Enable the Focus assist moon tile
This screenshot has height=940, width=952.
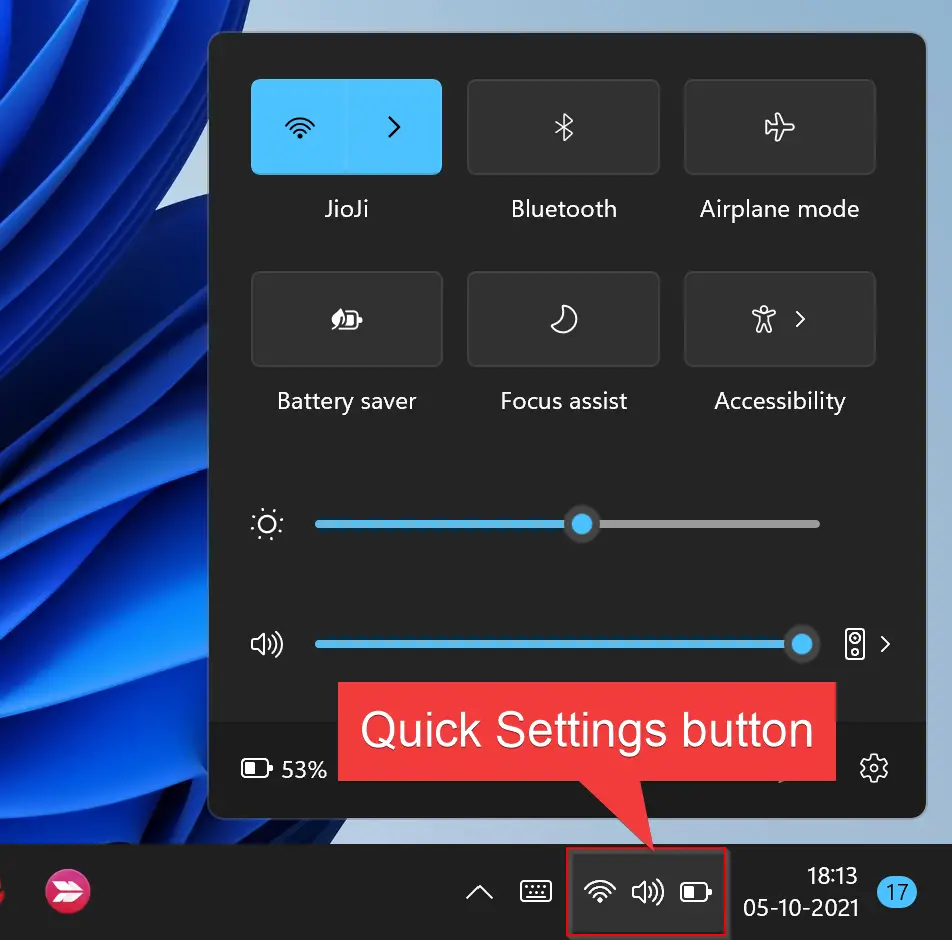pos(563,319)
